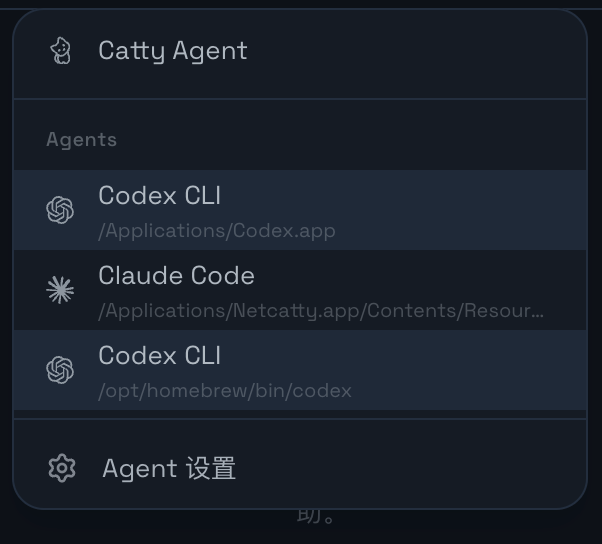Viewport: 602px width, 544px height.
Task: Click empty space right of Claude Code title
Action: (x=420, y=276)
